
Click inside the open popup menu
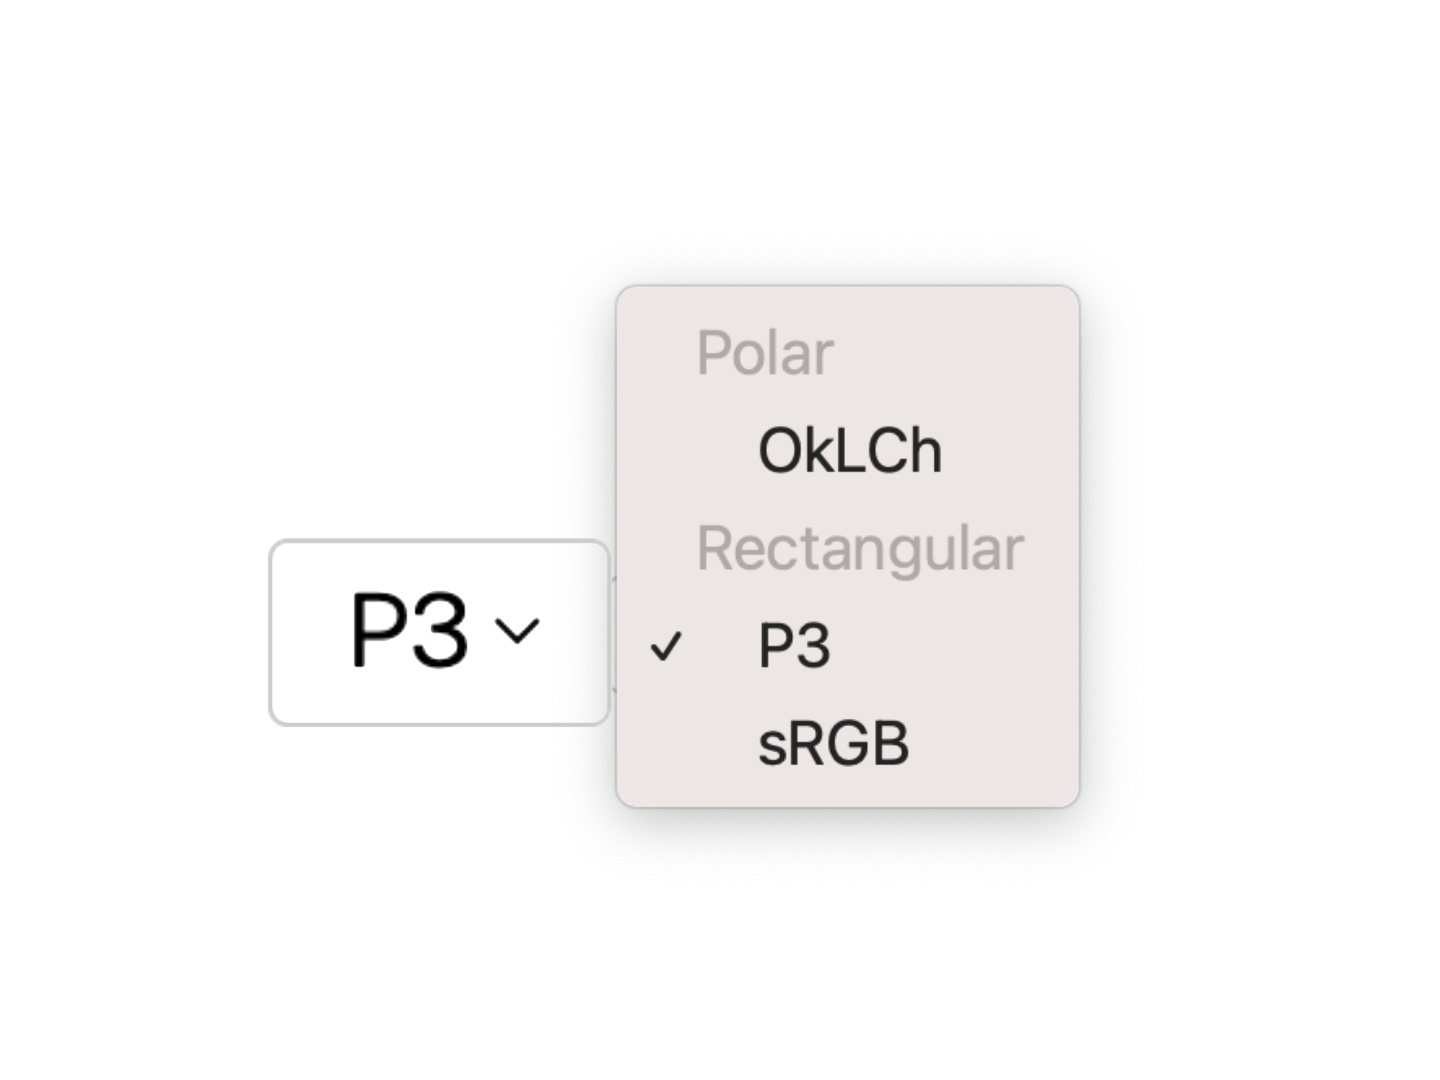848,545
